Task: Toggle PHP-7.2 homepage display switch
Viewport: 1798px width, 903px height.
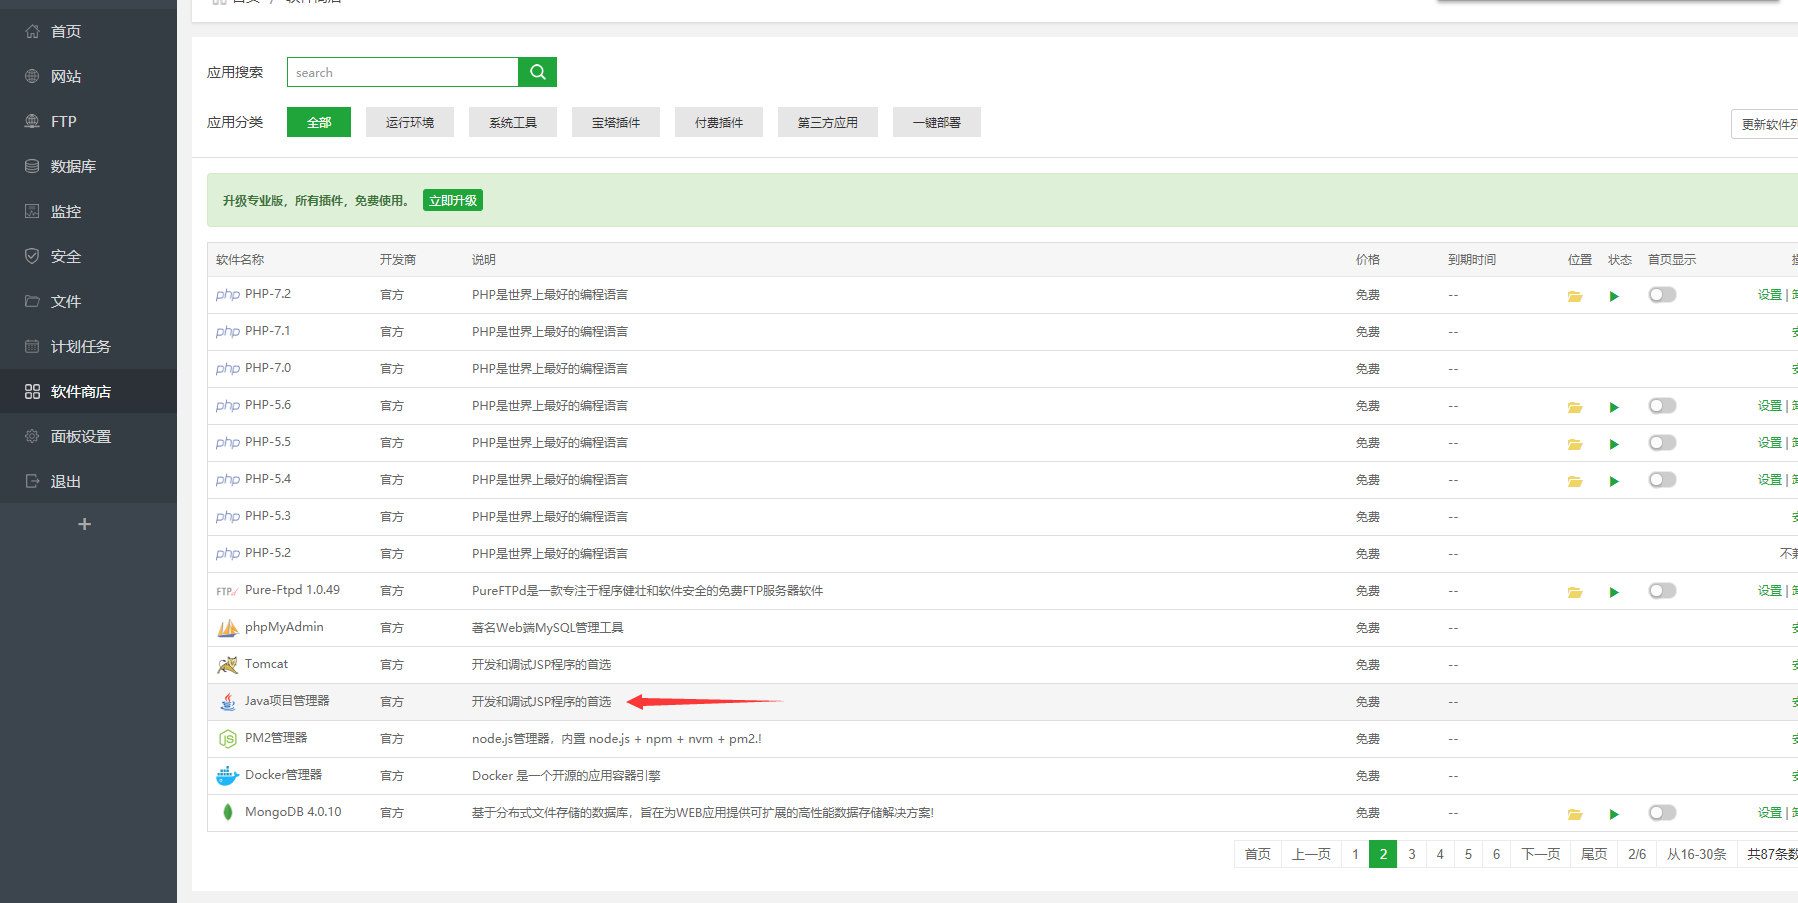Action: (x=1662, y=295)
